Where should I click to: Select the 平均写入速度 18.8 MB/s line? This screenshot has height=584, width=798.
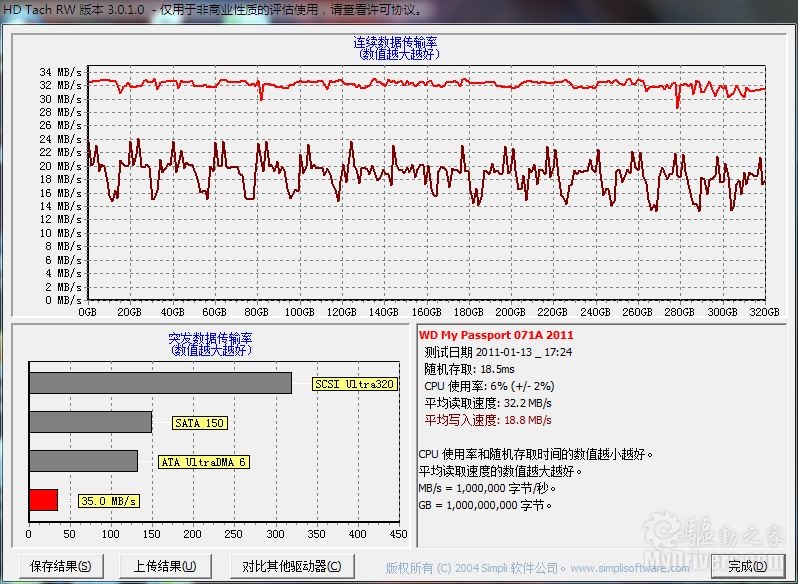[488, 420]
